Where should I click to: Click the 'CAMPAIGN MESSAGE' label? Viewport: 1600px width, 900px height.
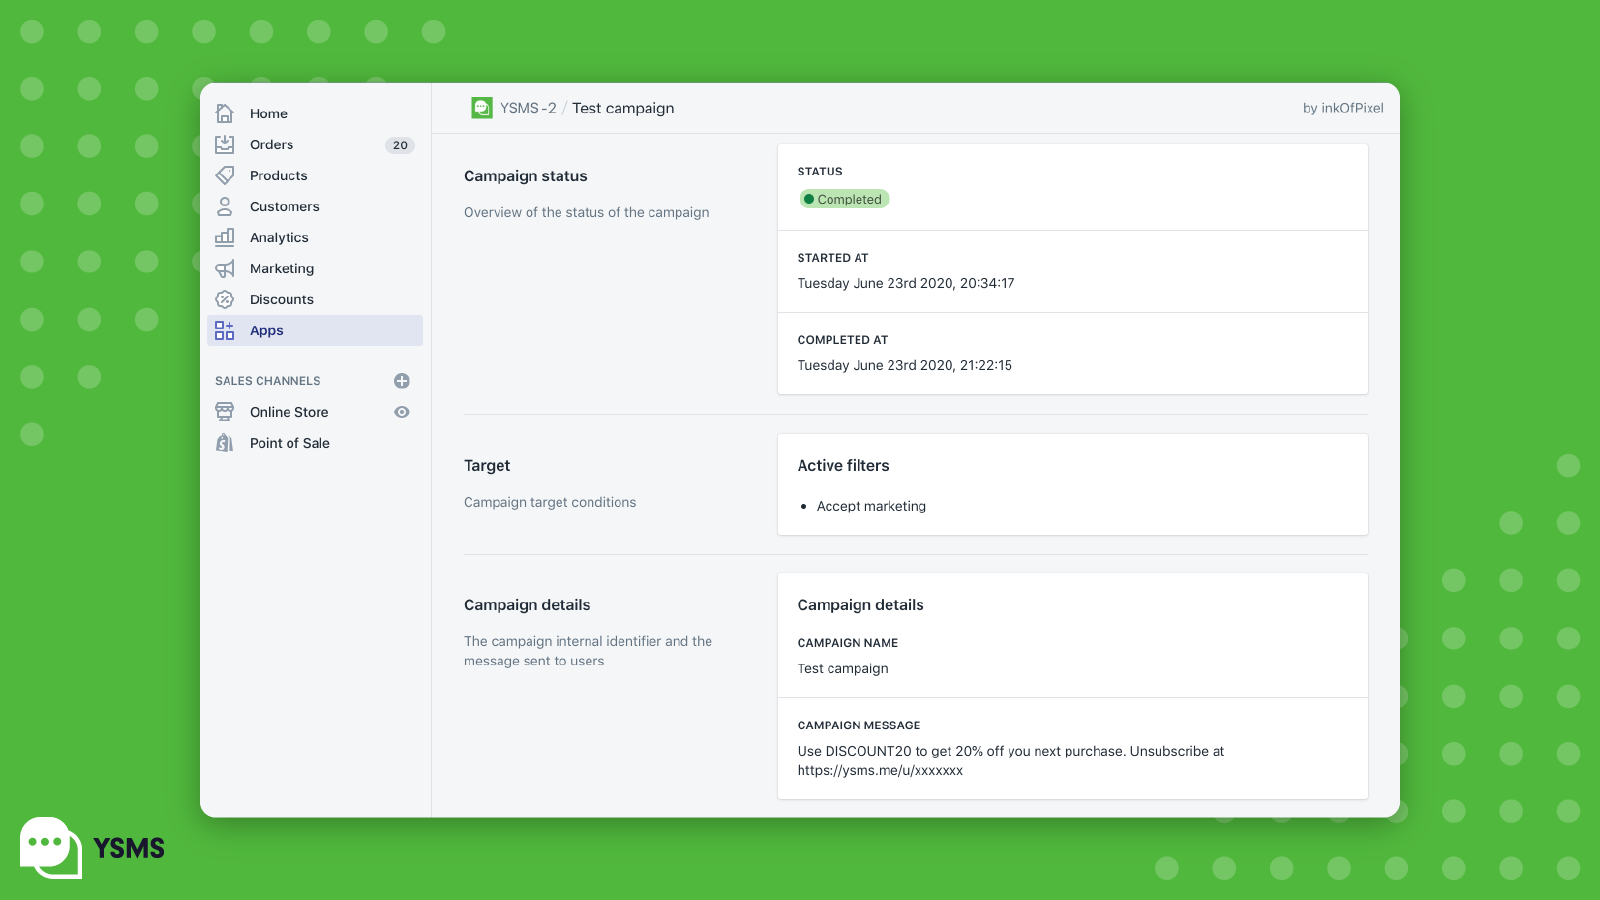[x=859, y=725]
